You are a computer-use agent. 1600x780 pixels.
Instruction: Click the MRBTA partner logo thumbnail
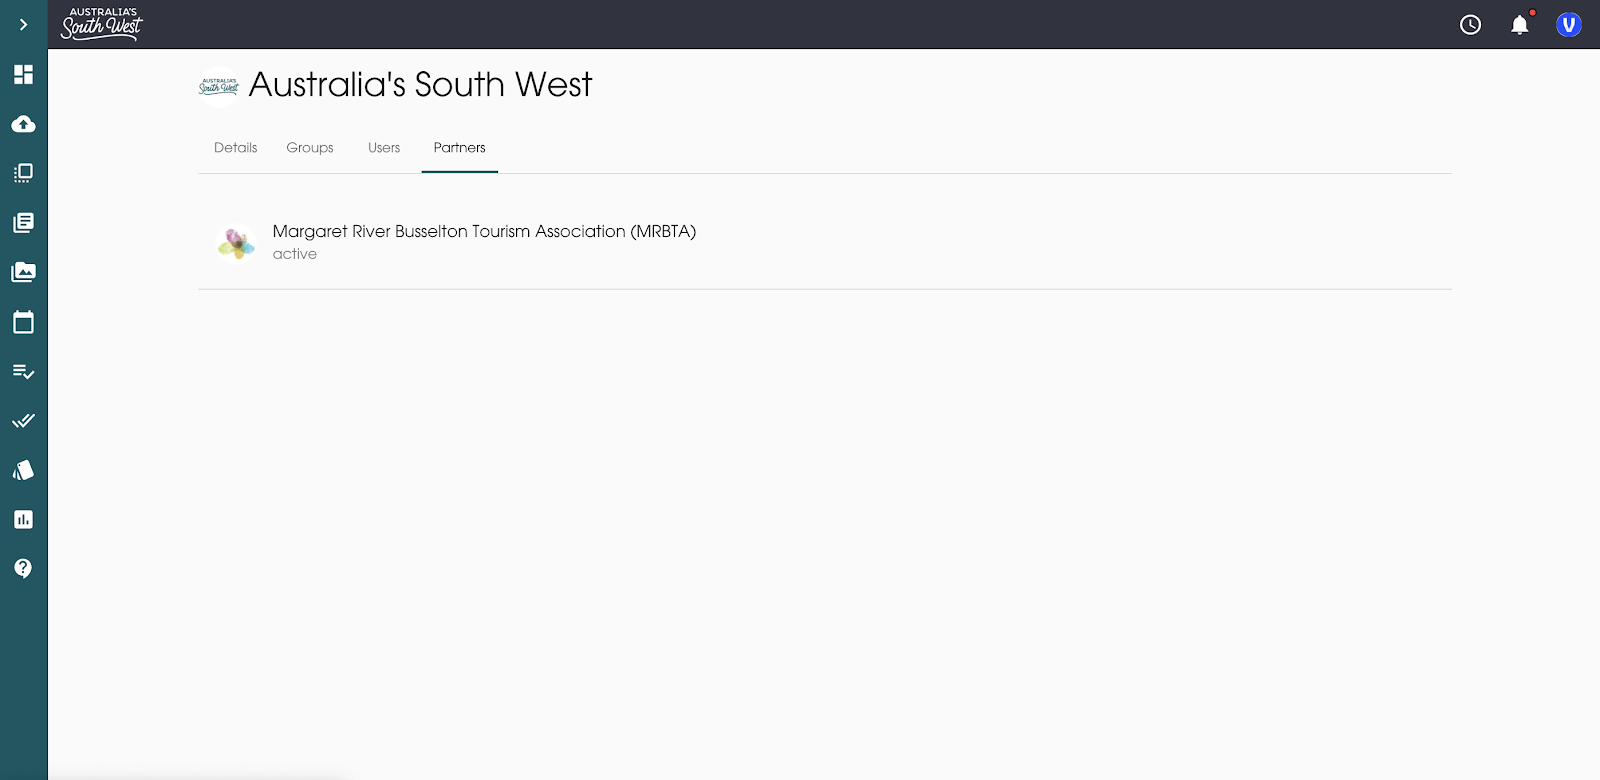click(x=236, y=243)
